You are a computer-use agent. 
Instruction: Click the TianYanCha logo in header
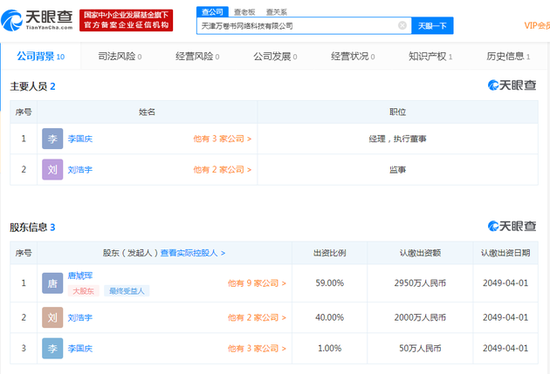[37, 20]
